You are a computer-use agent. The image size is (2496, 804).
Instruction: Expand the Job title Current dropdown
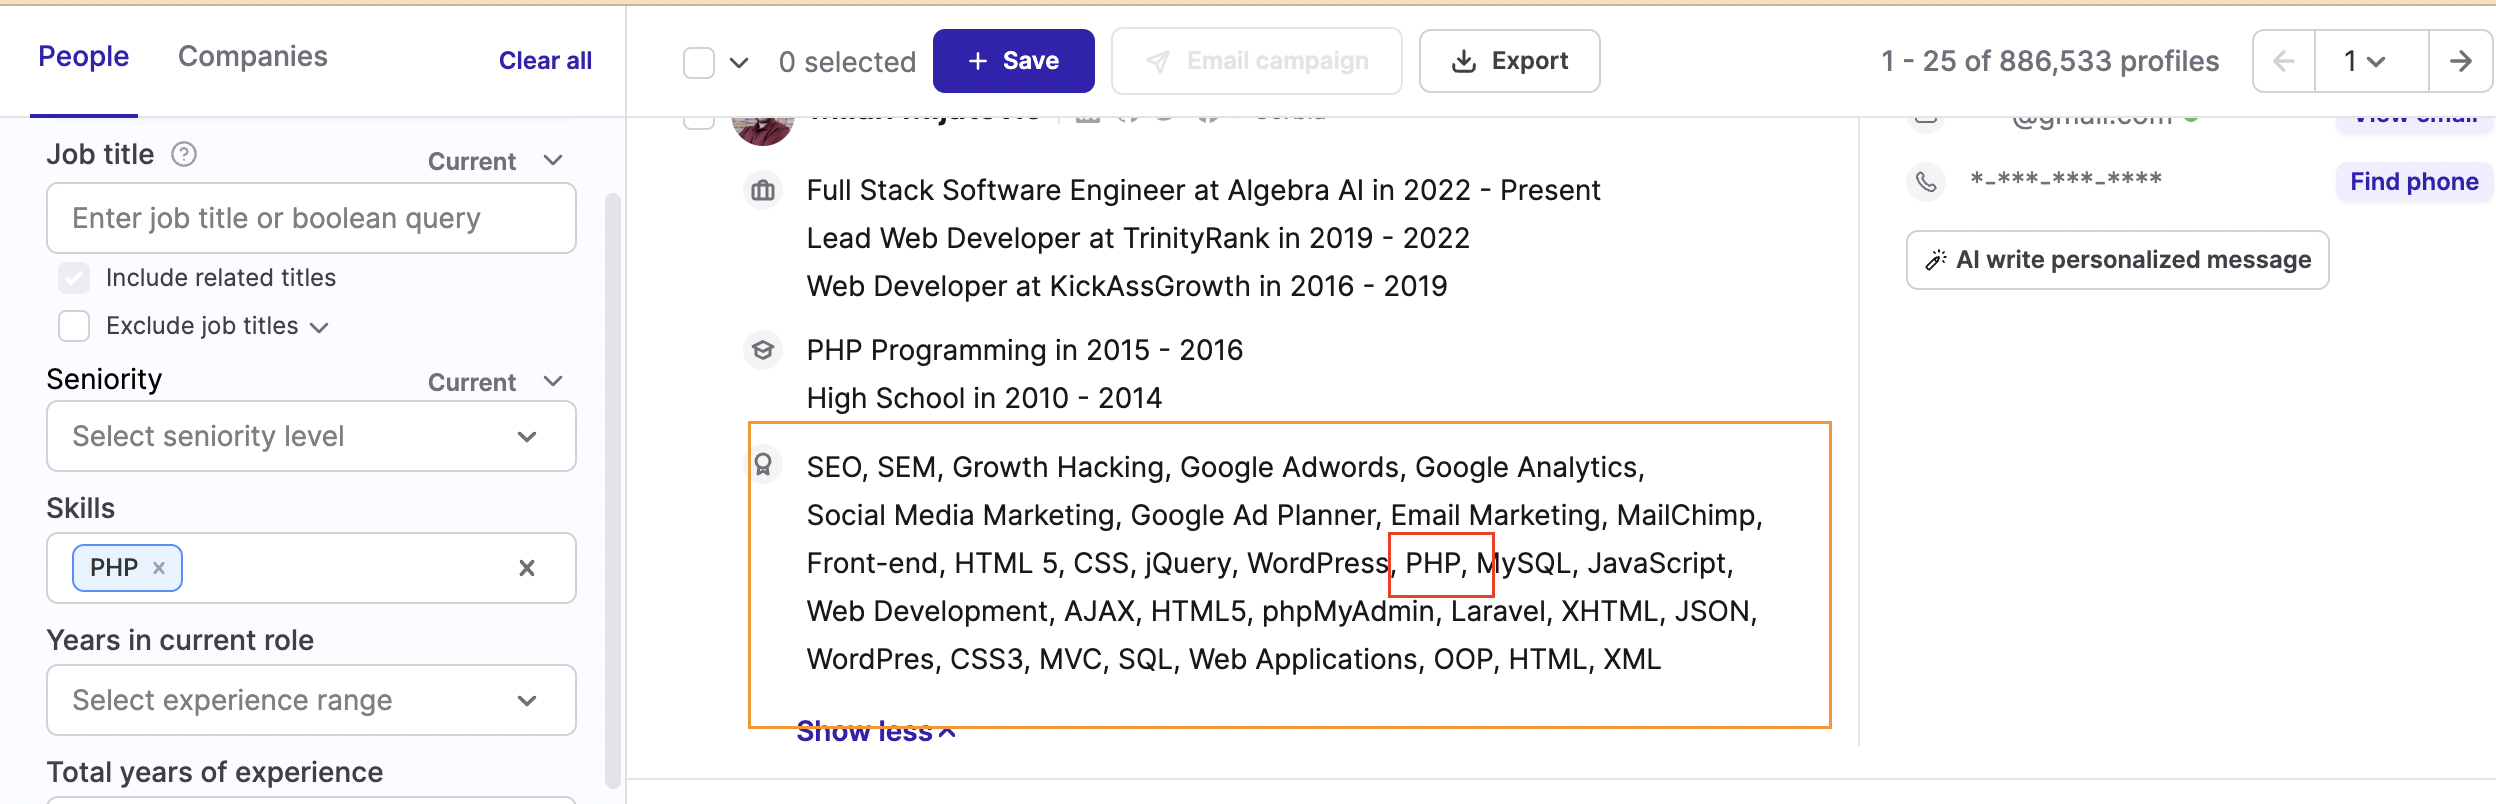coord(496,161)
